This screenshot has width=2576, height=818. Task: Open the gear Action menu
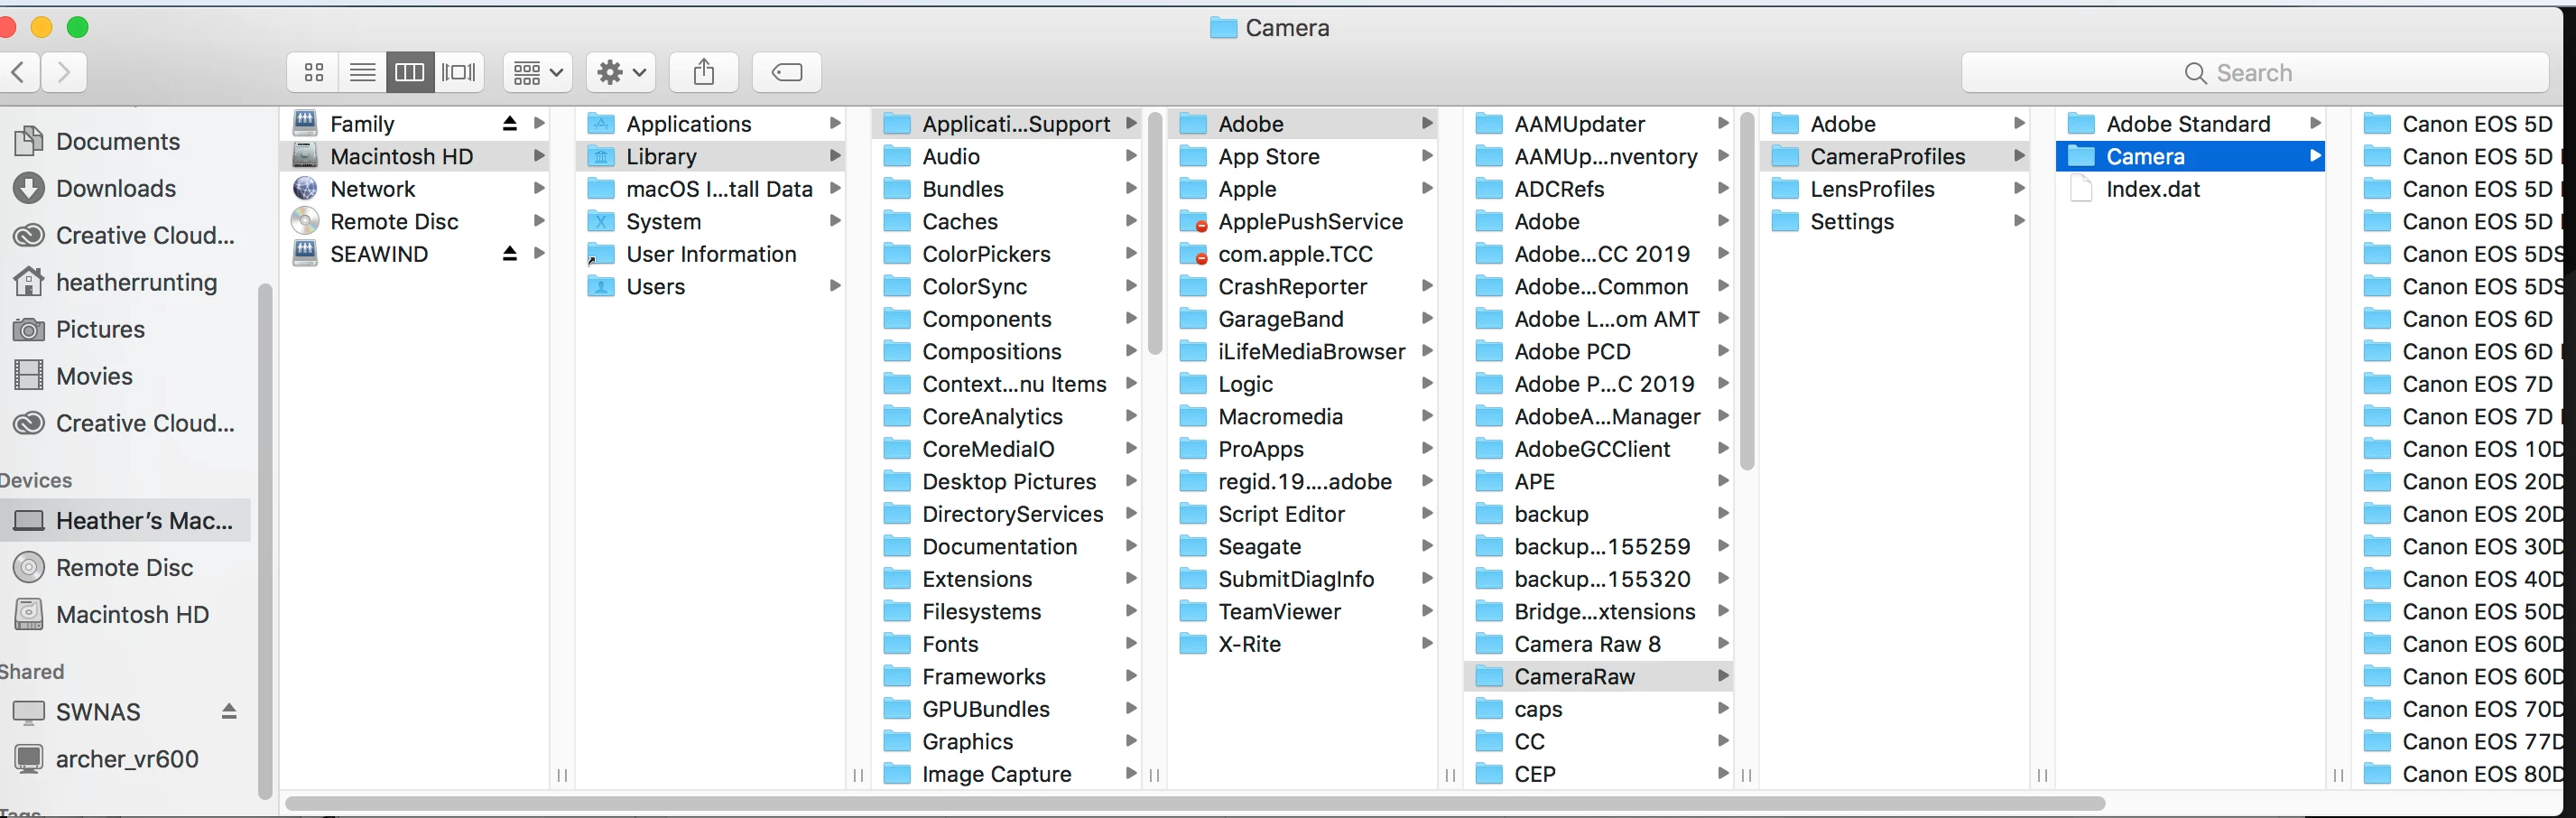[621, 72]
